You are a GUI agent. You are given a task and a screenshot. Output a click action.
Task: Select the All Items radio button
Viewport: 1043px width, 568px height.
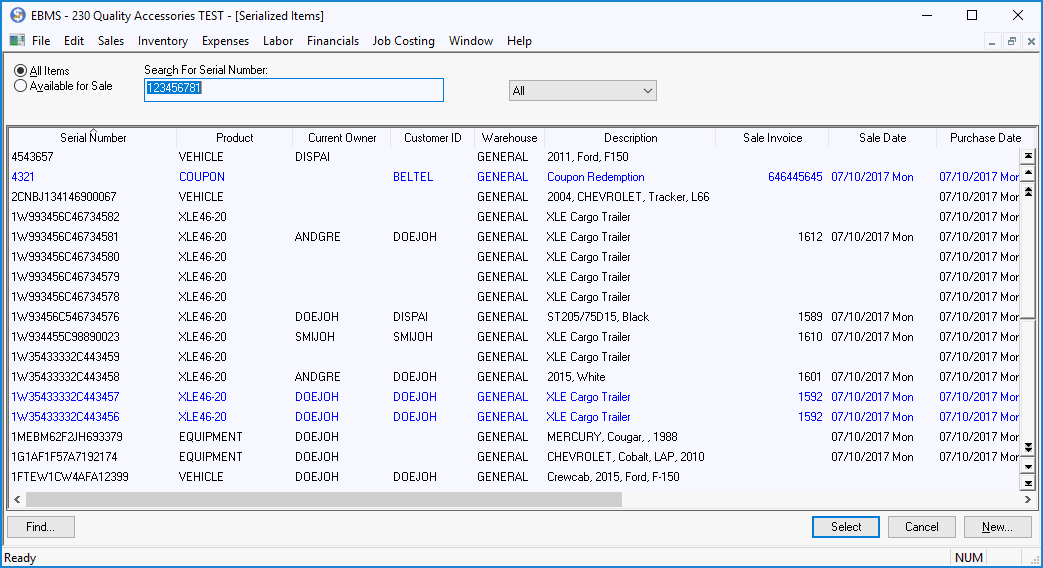pos(21,71)
